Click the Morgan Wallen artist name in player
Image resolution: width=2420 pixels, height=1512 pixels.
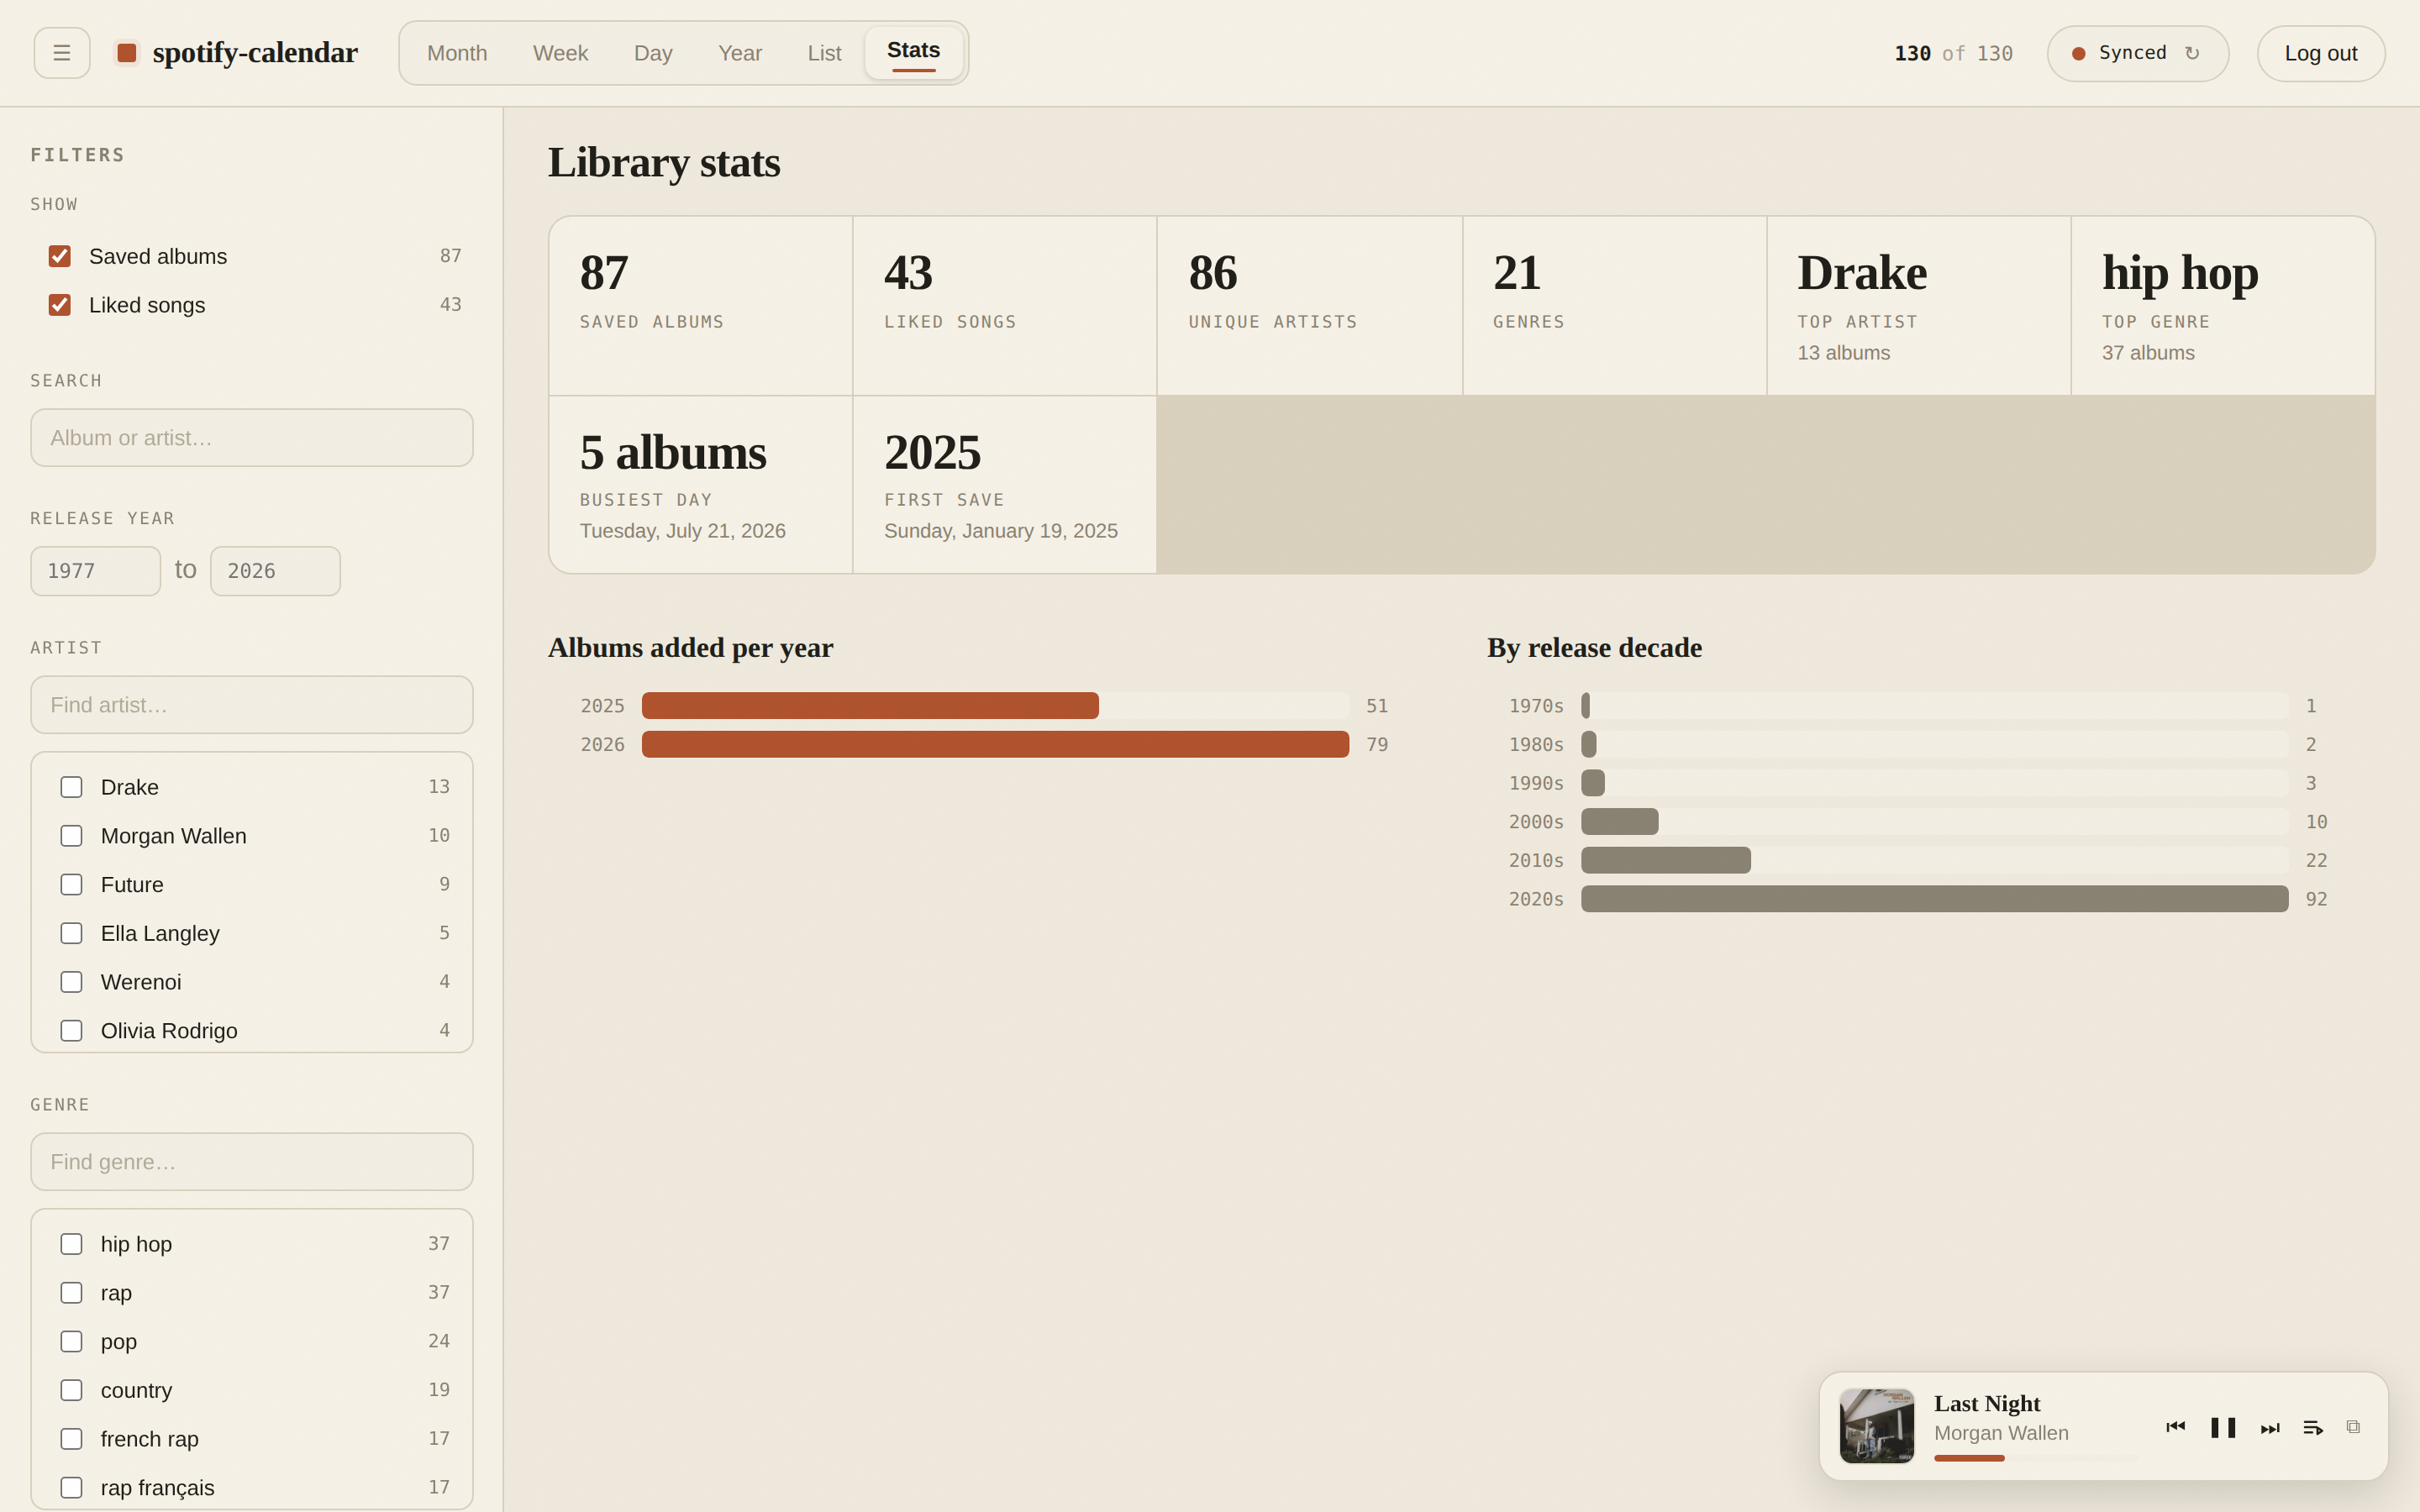coord(2001,1433)
